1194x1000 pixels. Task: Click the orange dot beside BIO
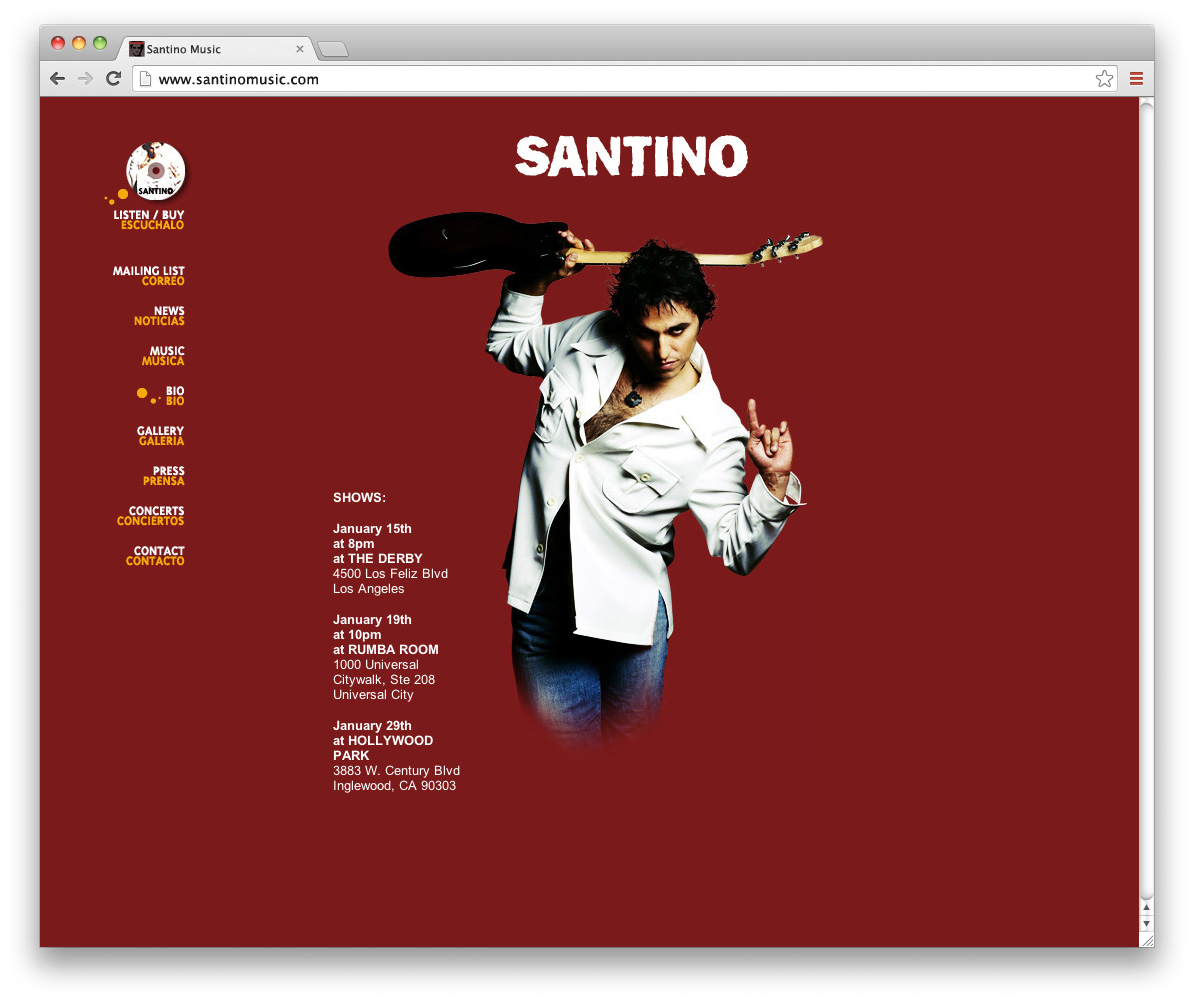(x=143, y=394)
